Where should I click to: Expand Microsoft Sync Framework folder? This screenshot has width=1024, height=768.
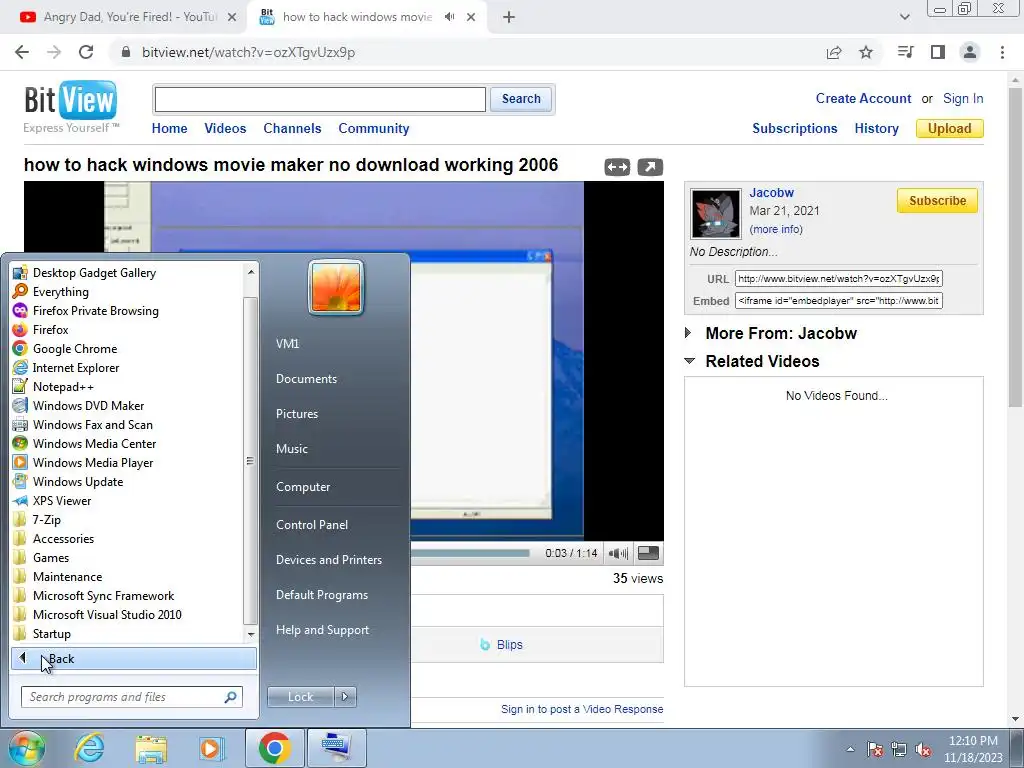point(103,595)
